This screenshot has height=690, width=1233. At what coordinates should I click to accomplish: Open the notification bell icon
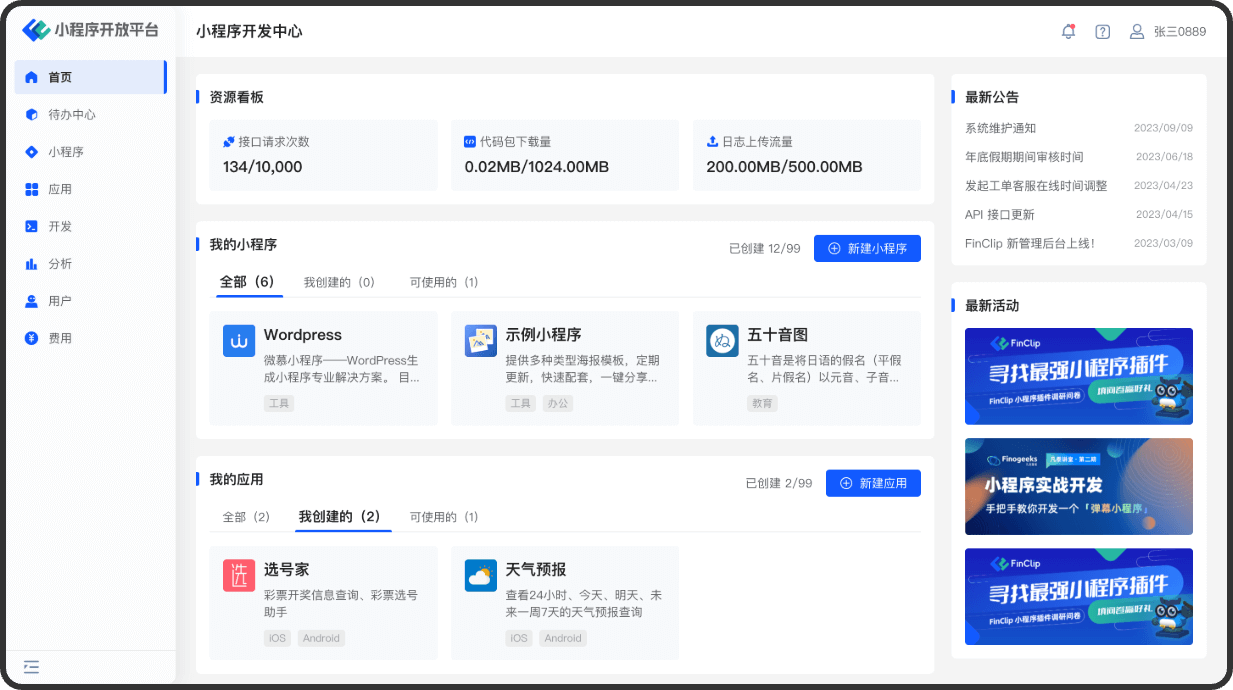[1068, 31]
